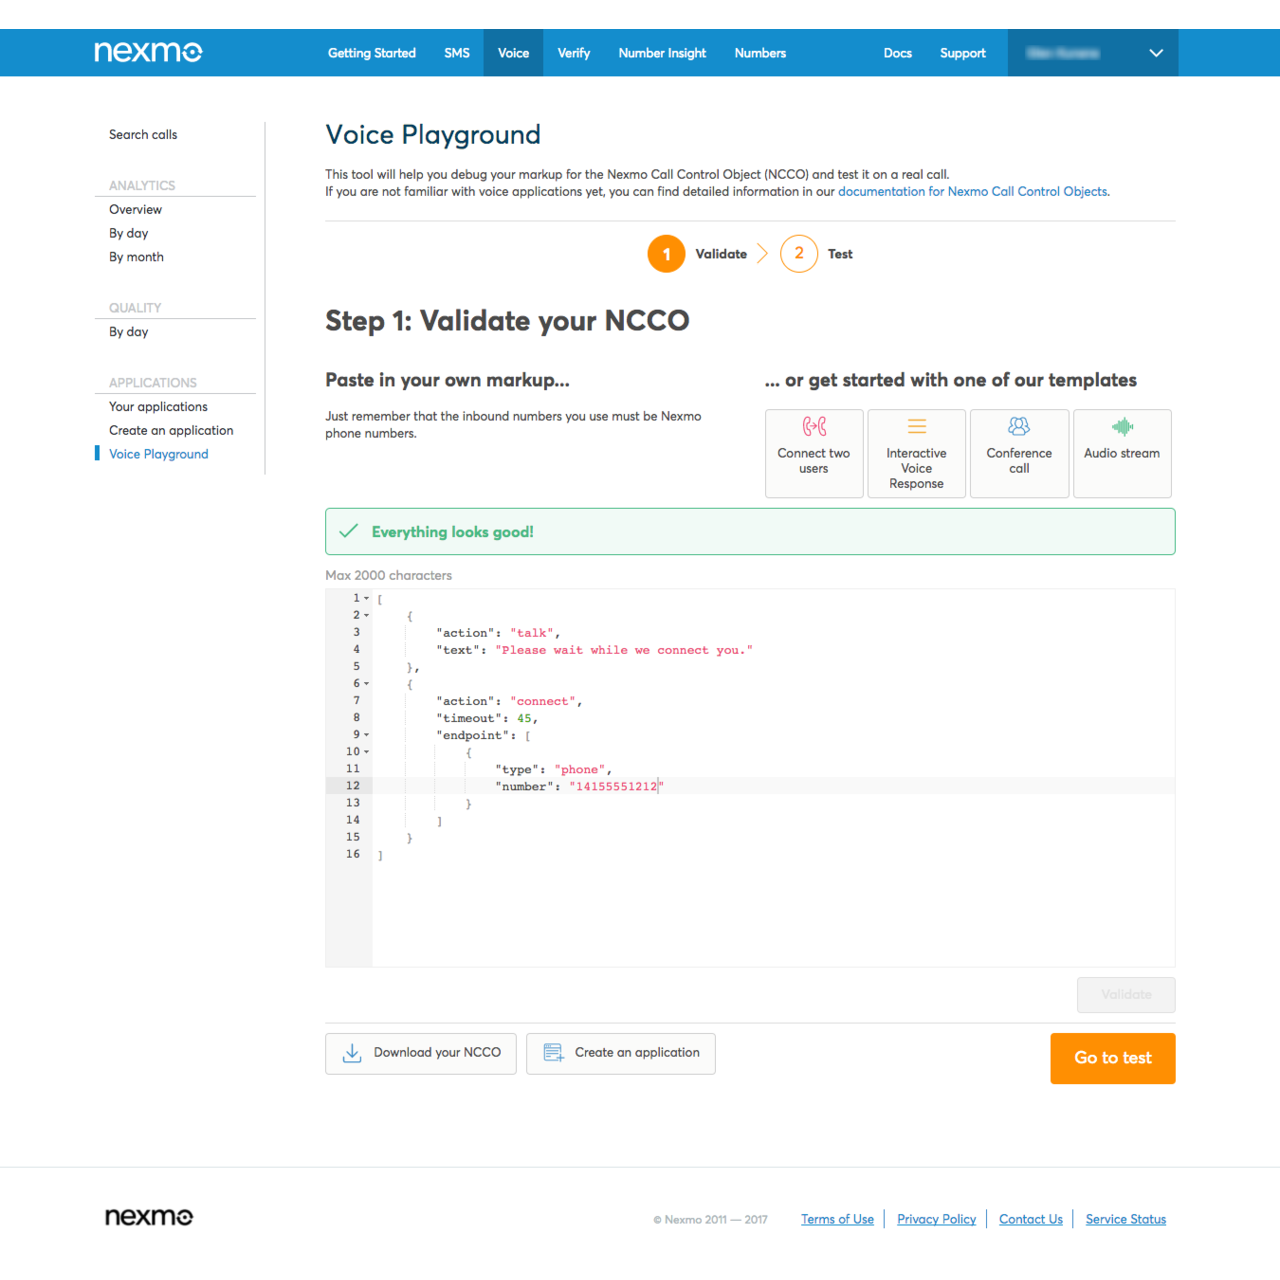1280x1280 pixels.
Task: Select Your applications in the sidebar
Action: pos(158,406)
